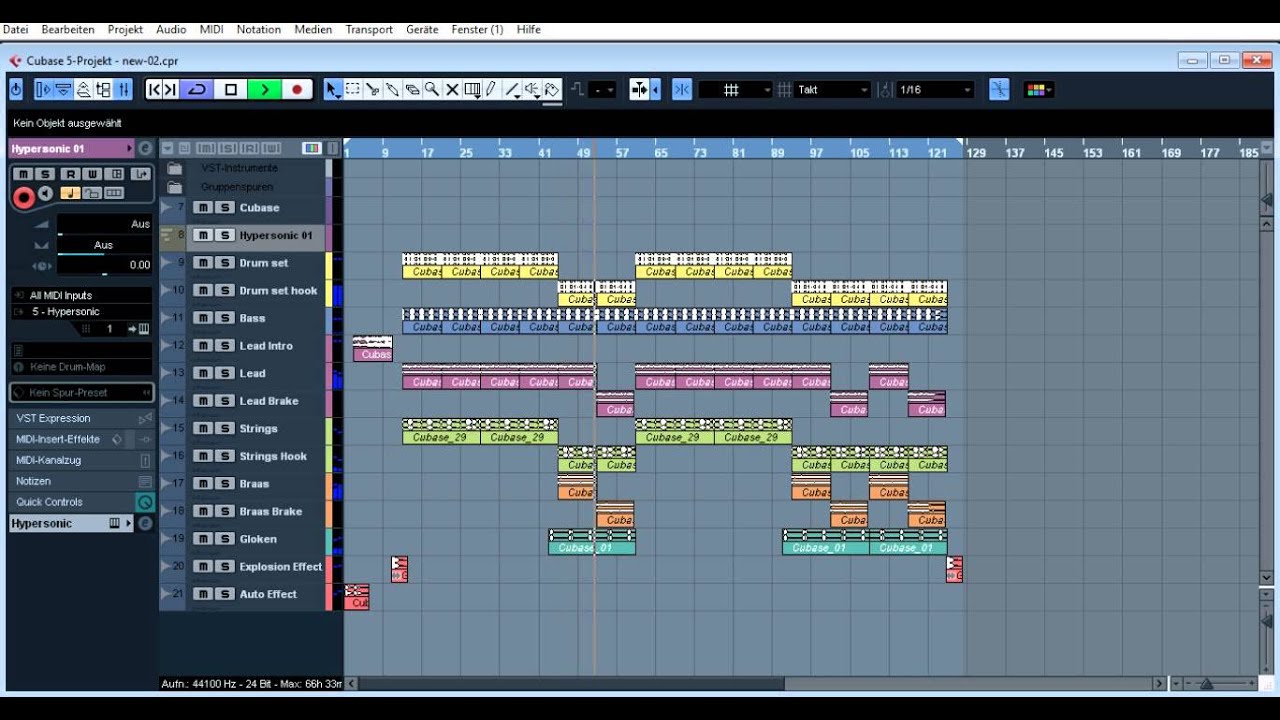Toggle inspector Monitor speaker button
Image resolution: width=1280 pixels, height=720 pixels.
coord(45,193)
